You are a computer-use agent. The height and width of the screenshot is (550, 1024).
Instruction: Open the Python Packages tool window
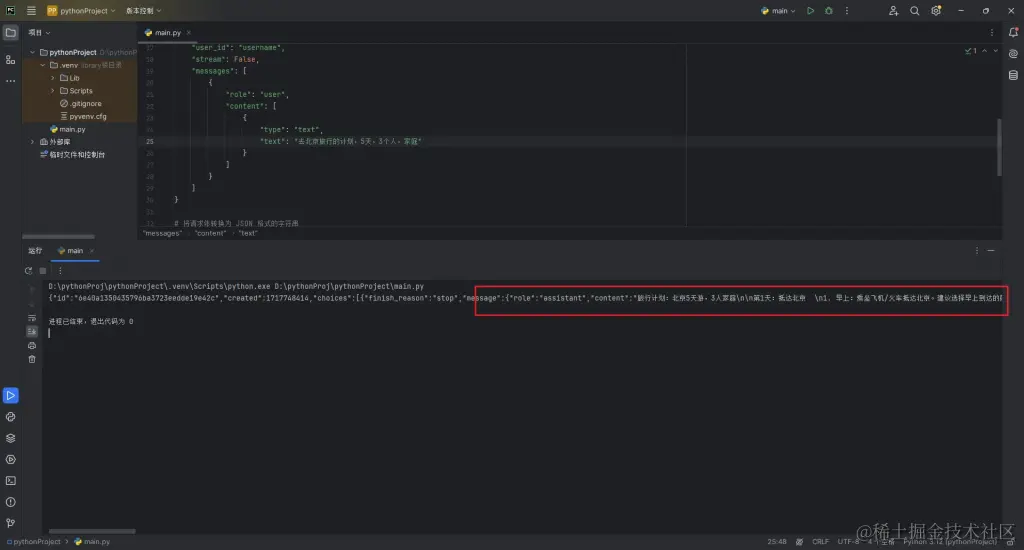(10, 438)
